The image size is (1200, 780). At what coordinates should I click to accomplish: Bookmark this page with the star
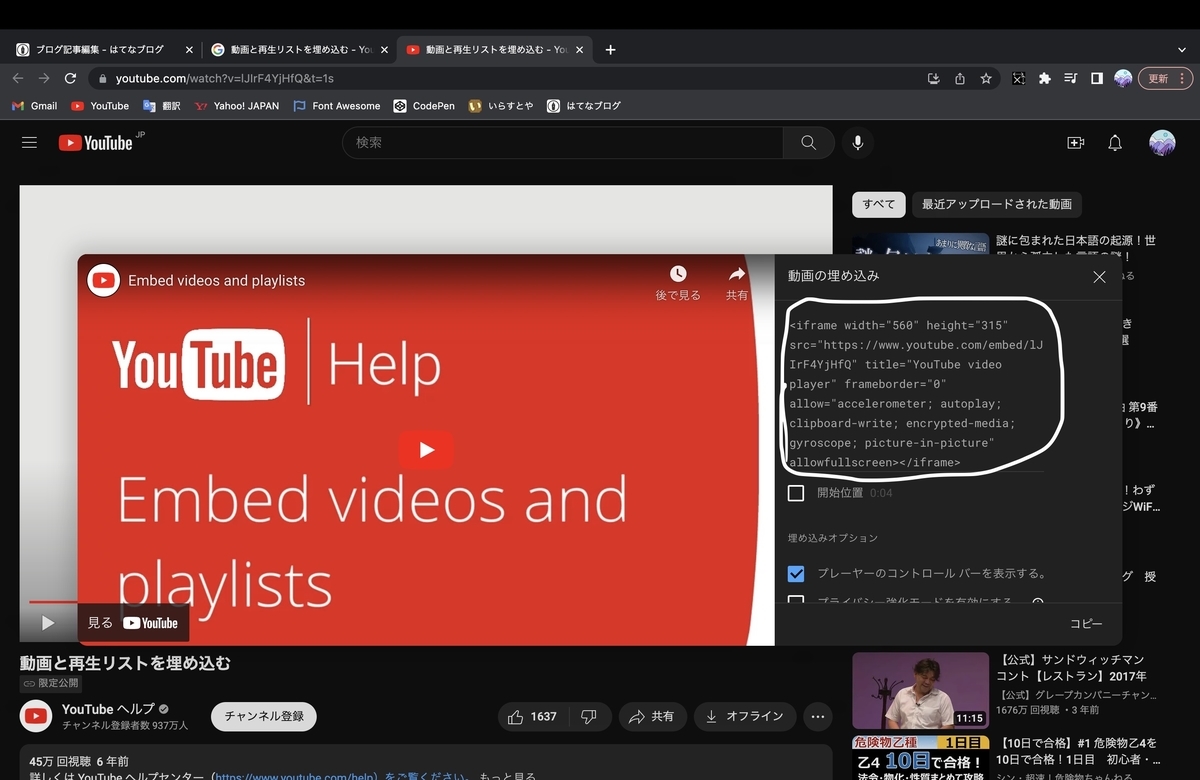[986, 78]
